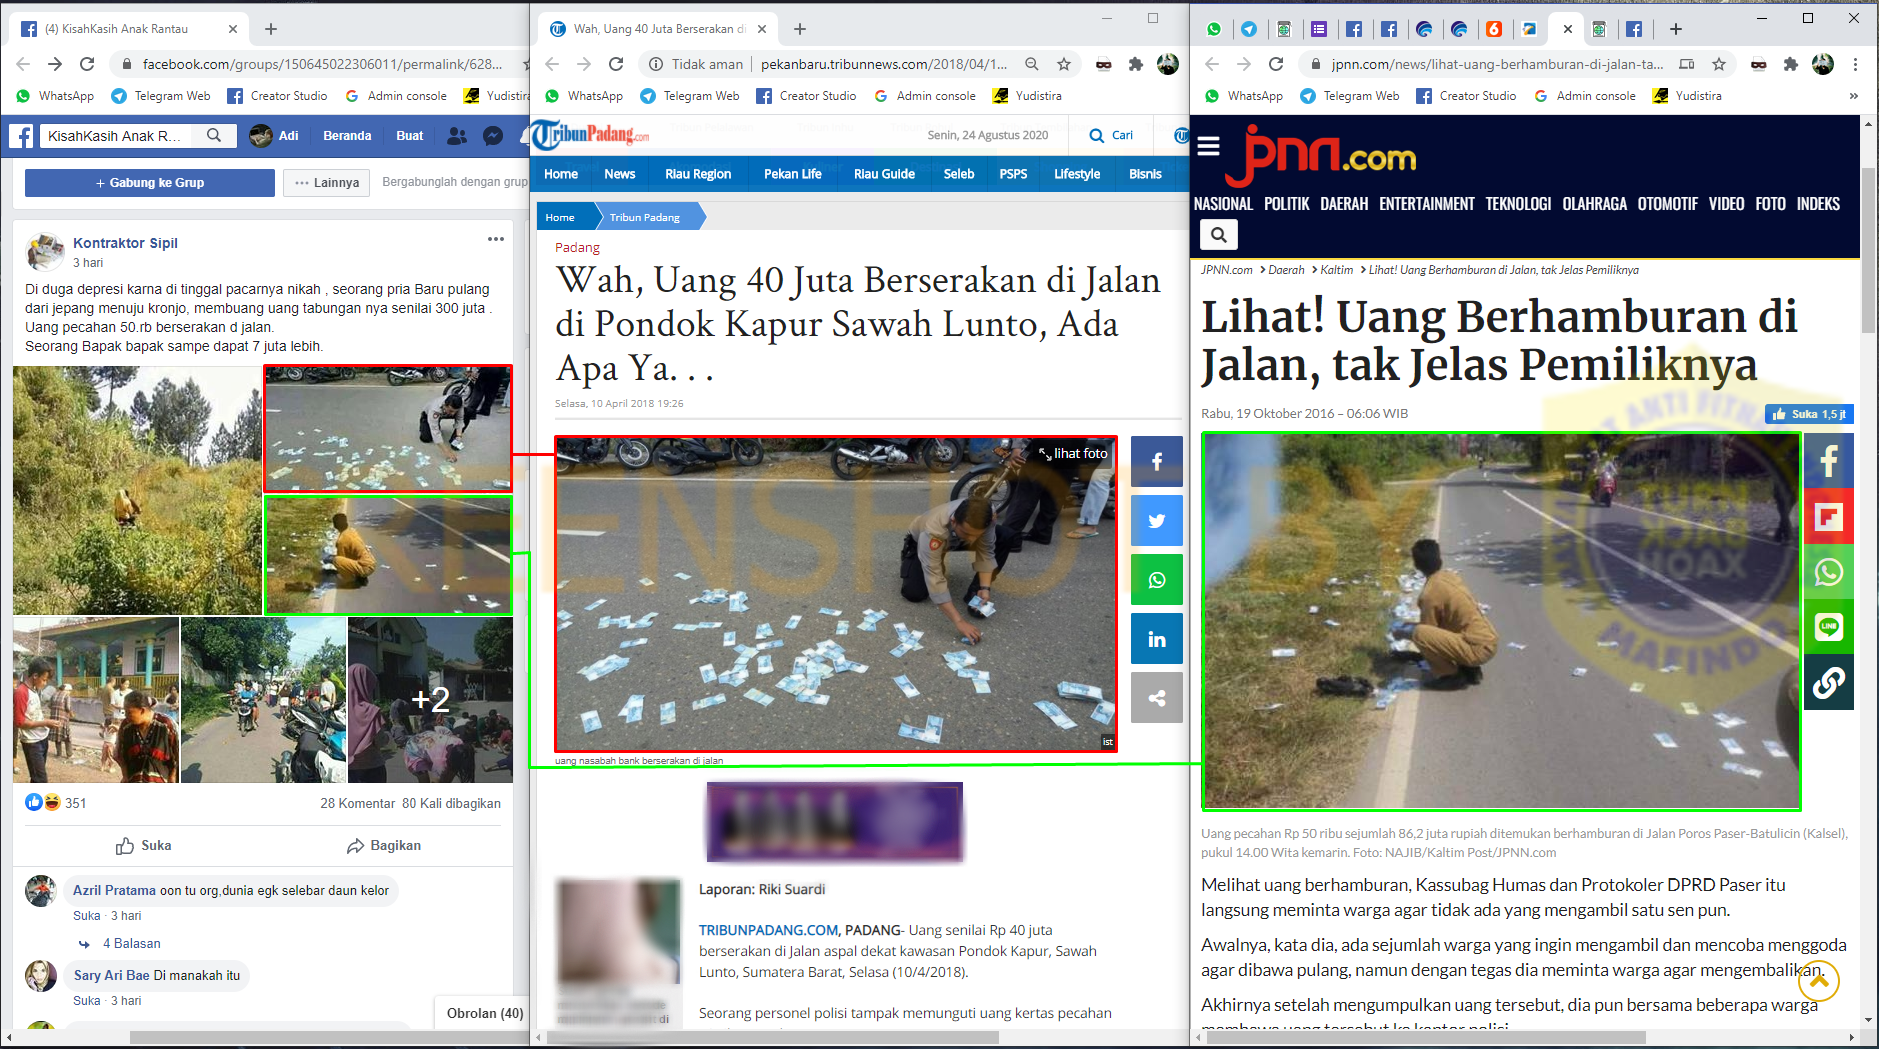Open zoom magnifier in Tribun address bar

tap(1032, 64)
